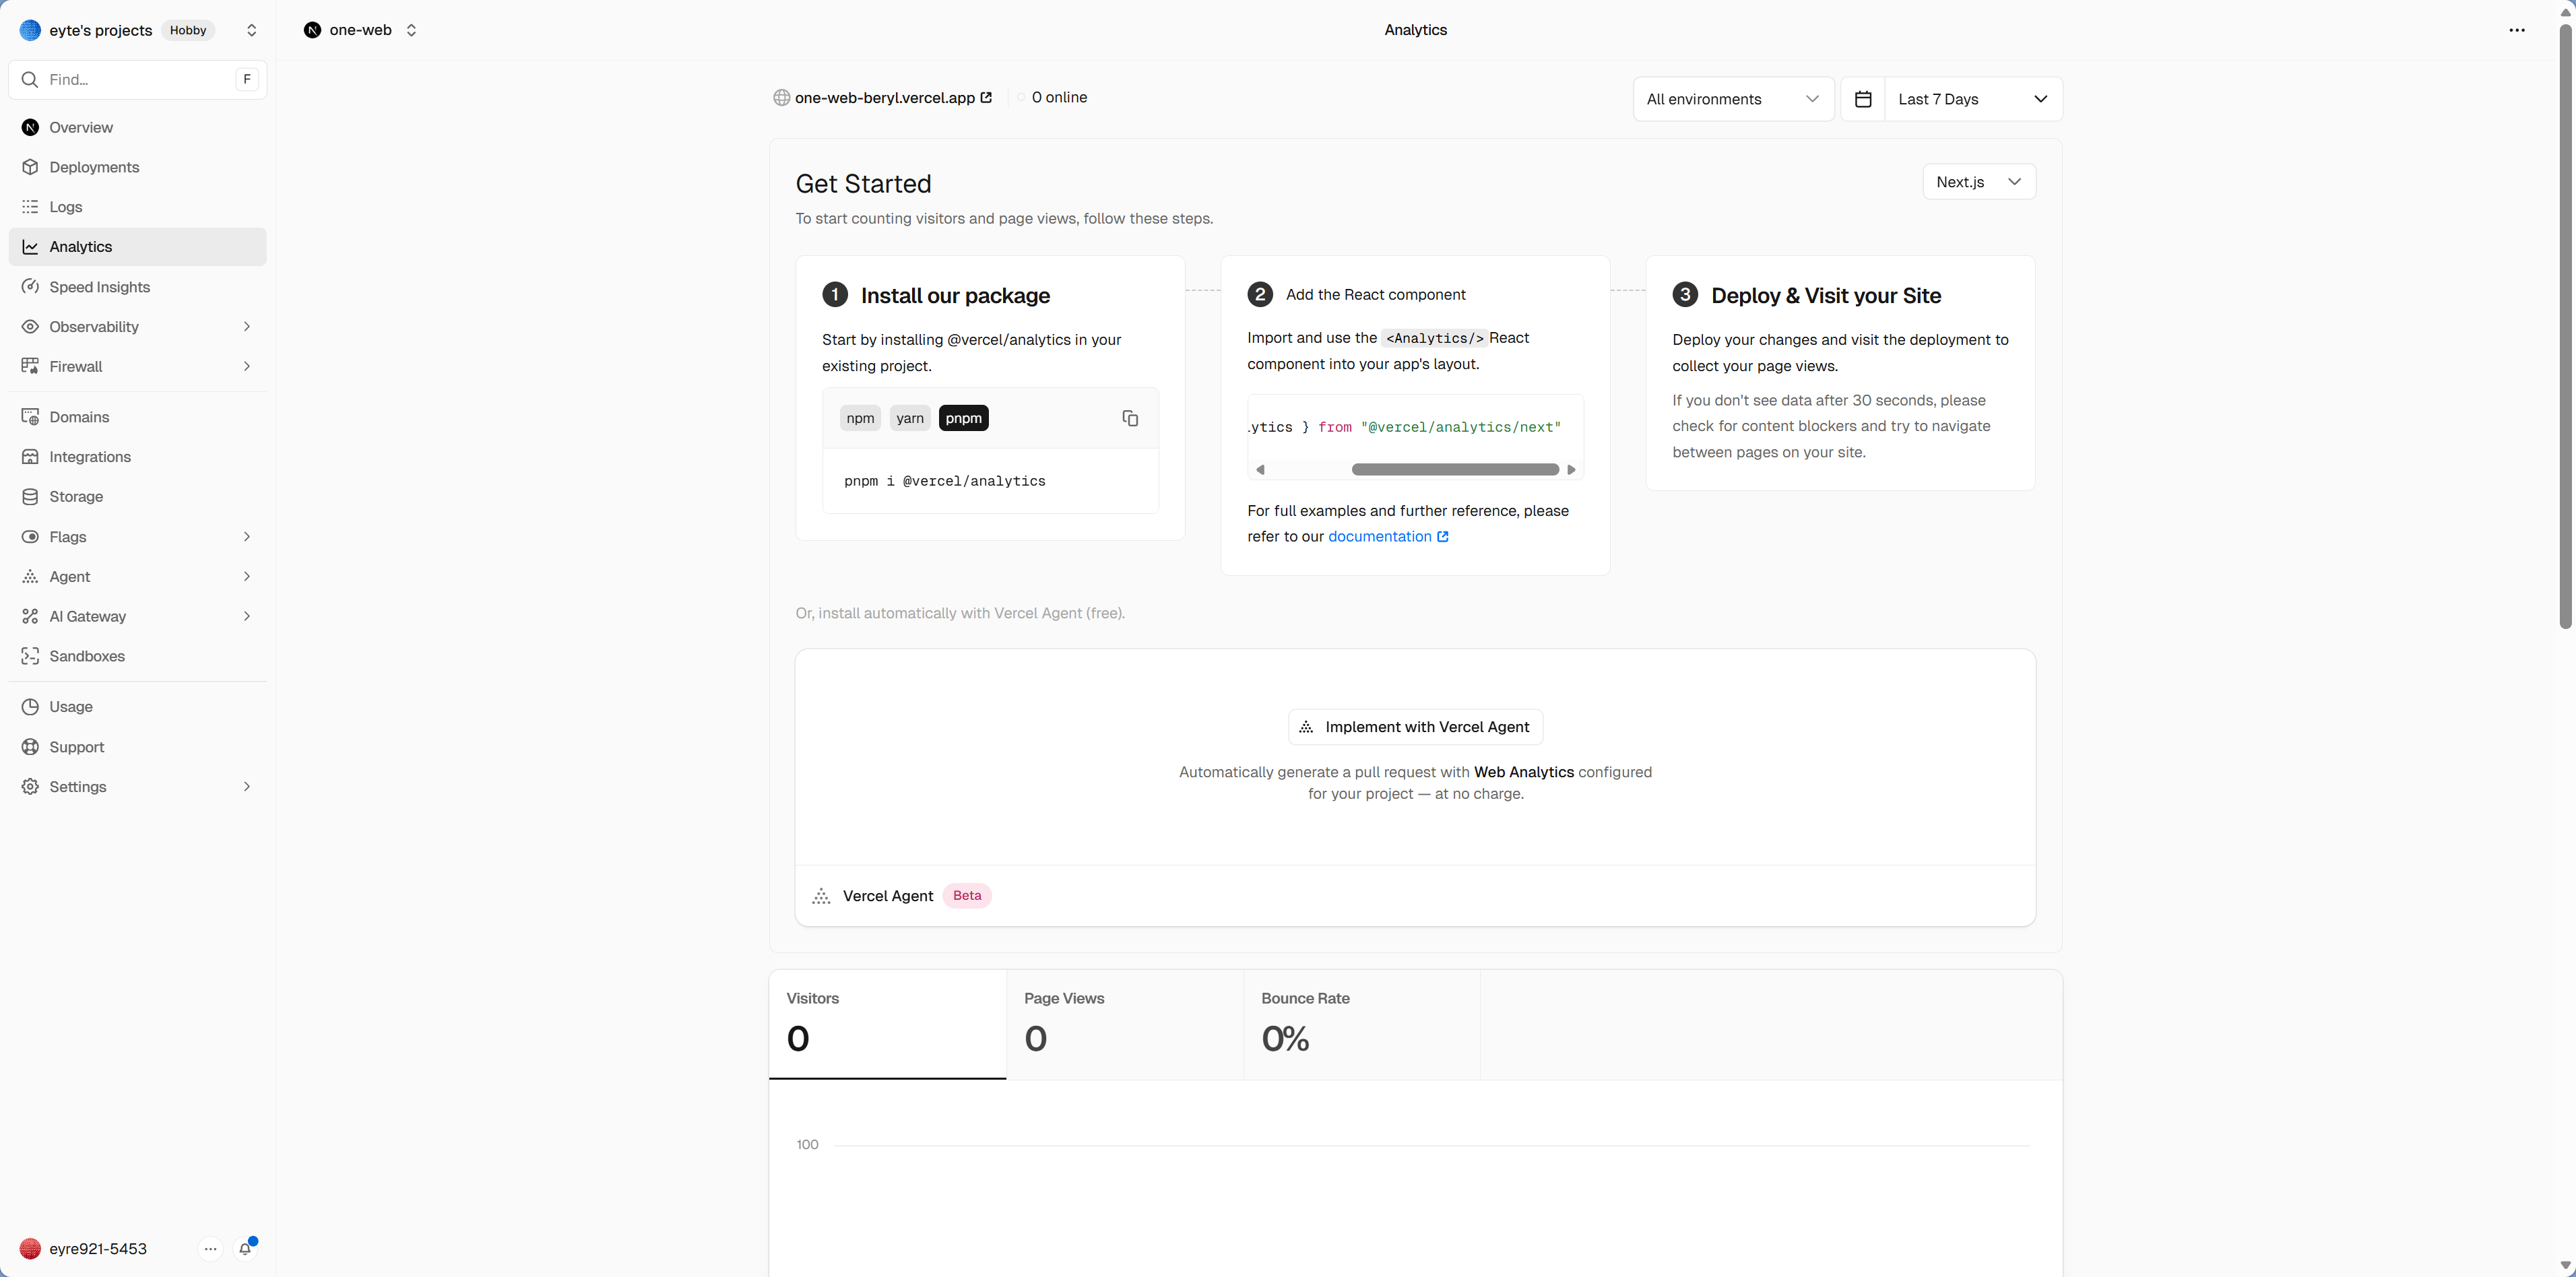Open the top-right three-dots menu
This screenshot has width=2576, height=1277.
point(2517,30)
